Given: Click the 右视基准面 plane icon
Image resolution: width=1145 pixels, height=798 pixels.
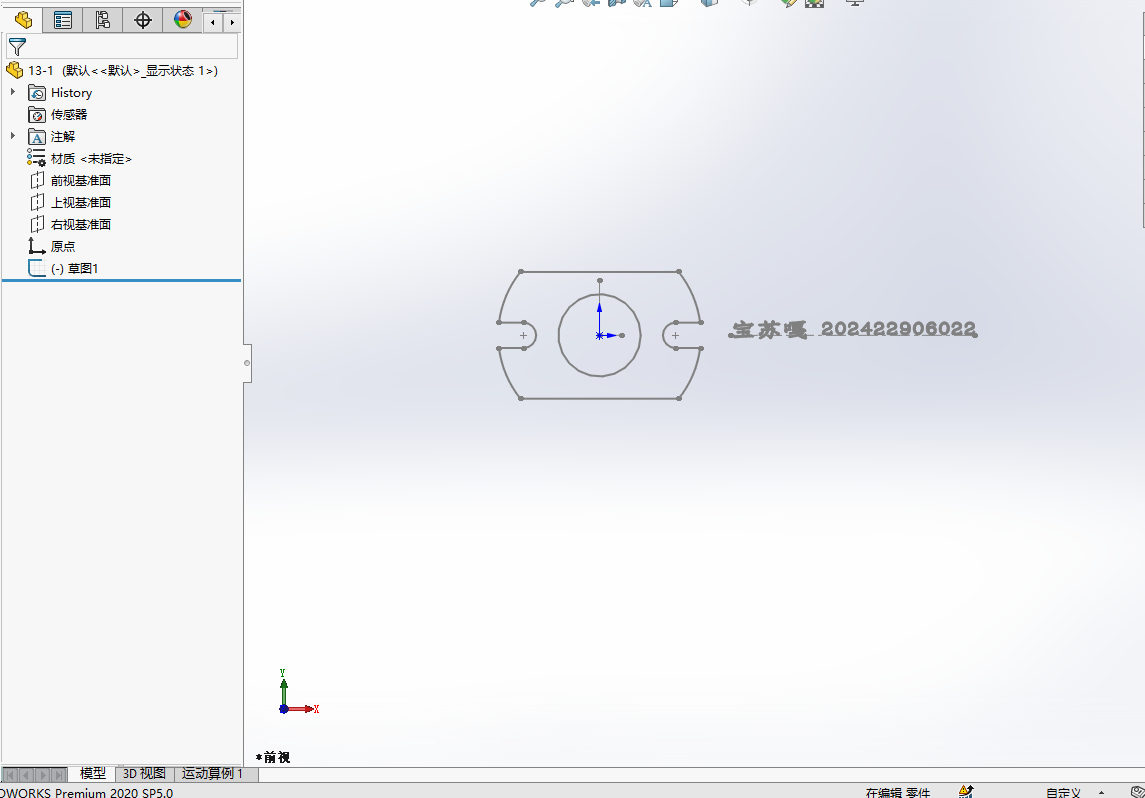Looking at the screenshot, I should coord(37,224).
